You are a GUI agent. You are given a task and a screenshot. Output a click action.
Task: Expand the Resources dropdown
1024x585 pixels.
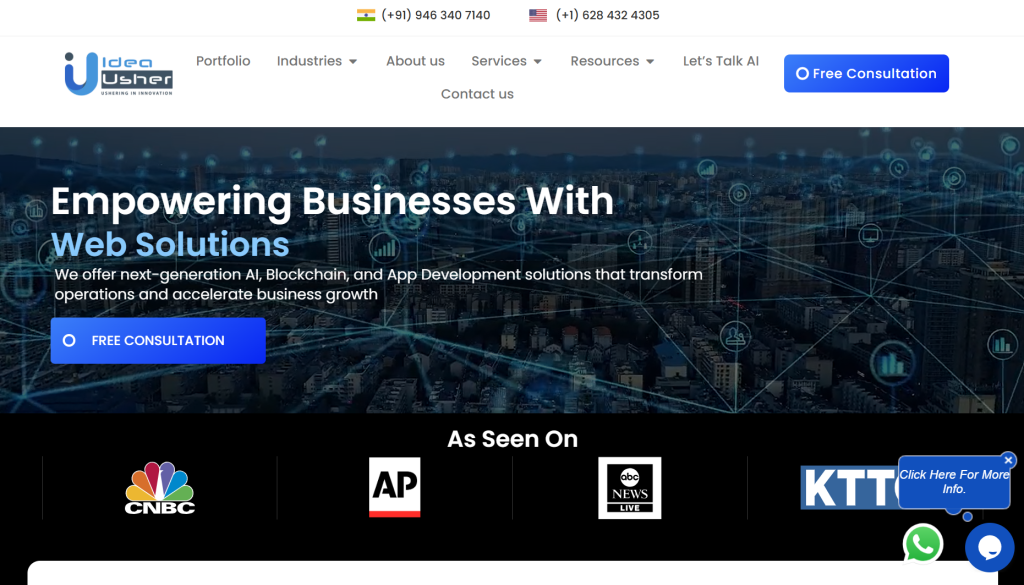(x=612, y=61)
